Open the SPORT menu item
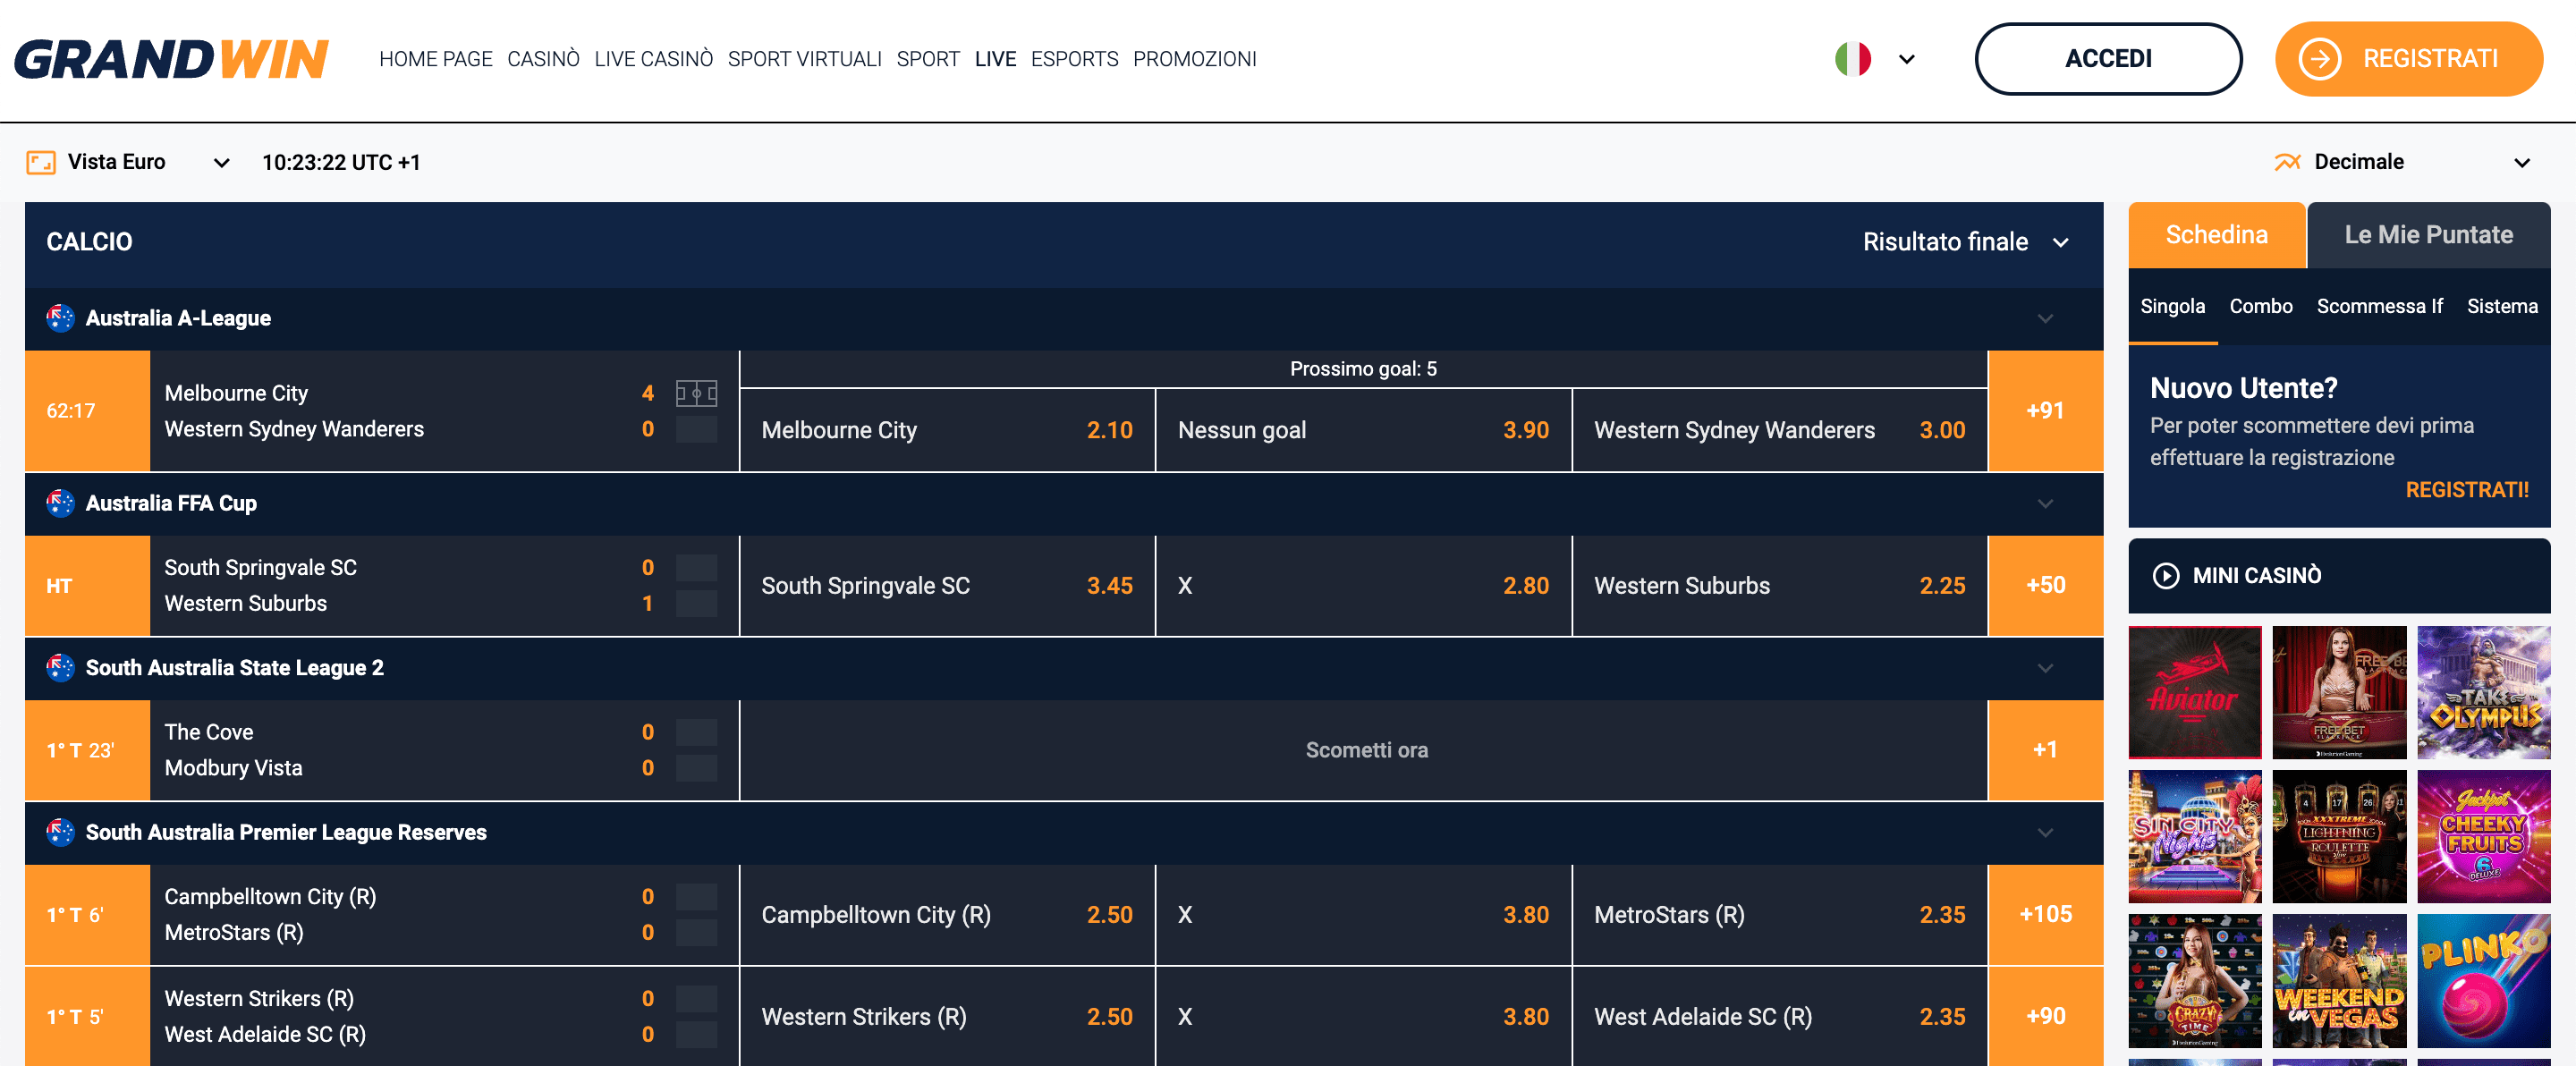Screen dimensions: 2576x1066 click(x=928, y=59)
